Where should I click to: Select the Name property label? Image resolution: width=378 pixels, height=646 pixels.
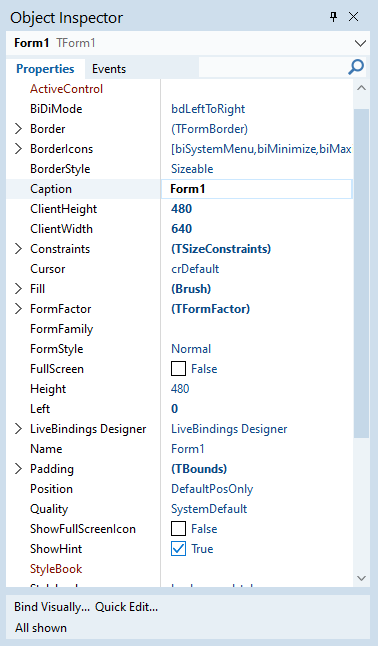(46, 449)
